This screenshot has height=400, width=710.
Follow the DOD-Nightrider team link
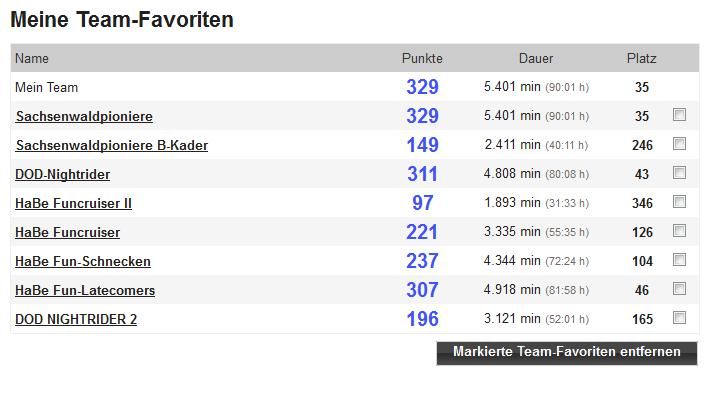[63, 175]
